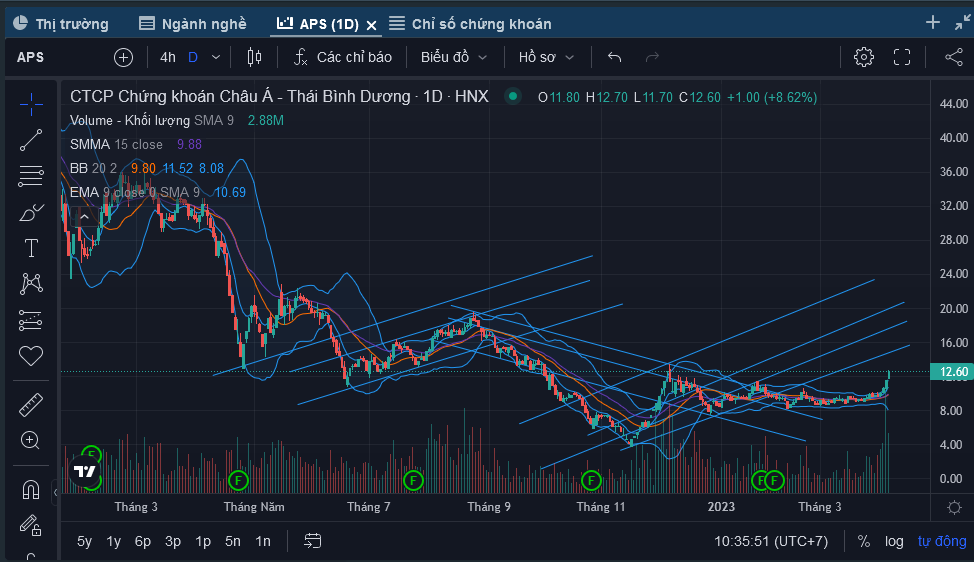Set range to 5y

[x=84, y=542]
